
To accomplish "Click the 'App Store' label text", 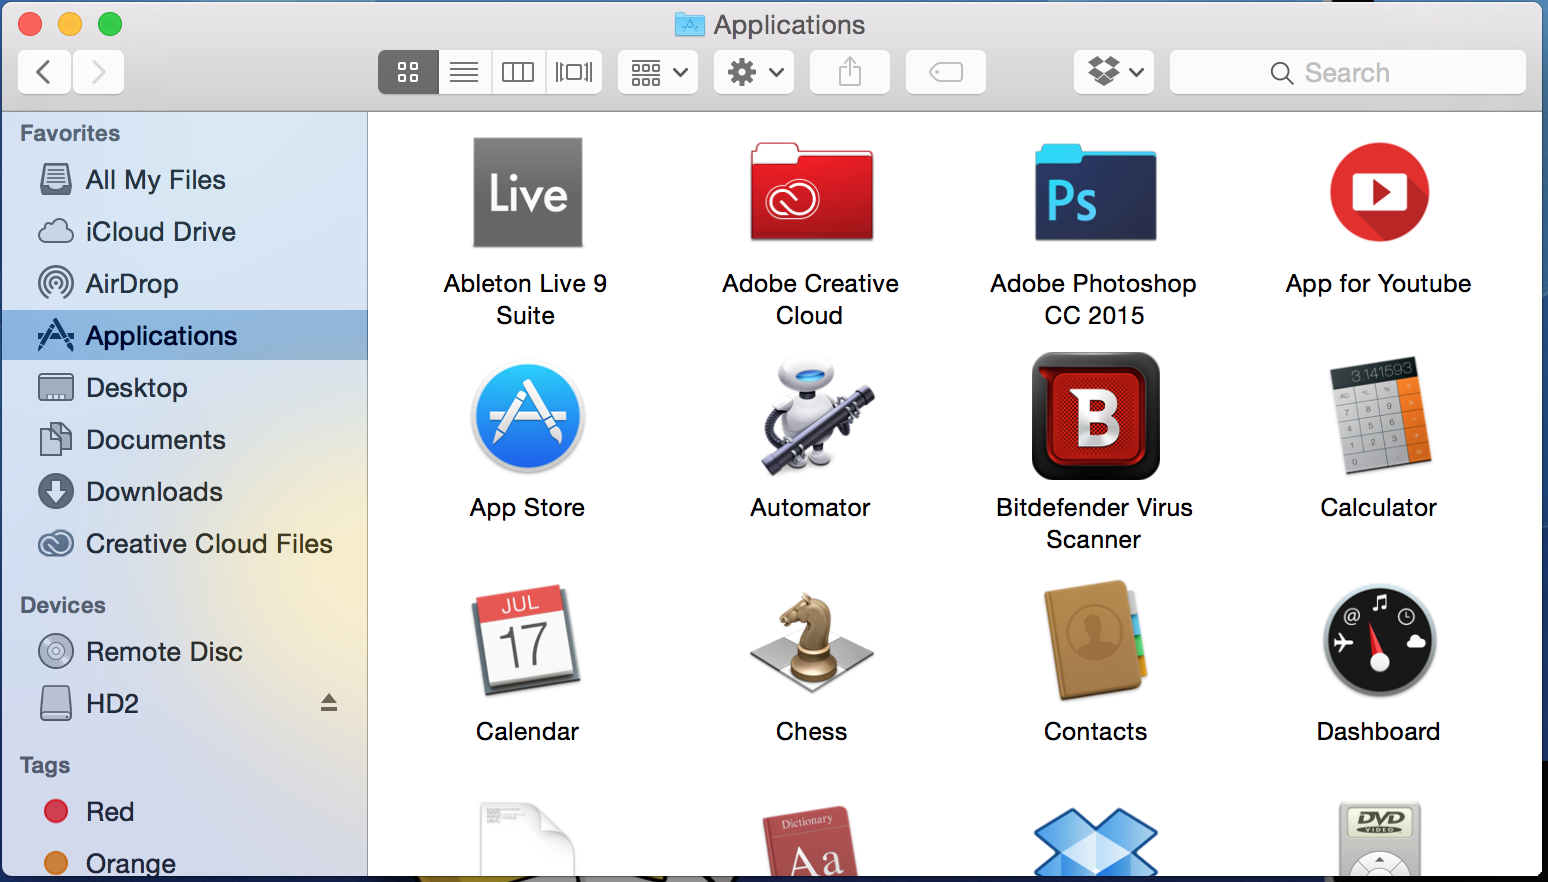I will point(527,508).
